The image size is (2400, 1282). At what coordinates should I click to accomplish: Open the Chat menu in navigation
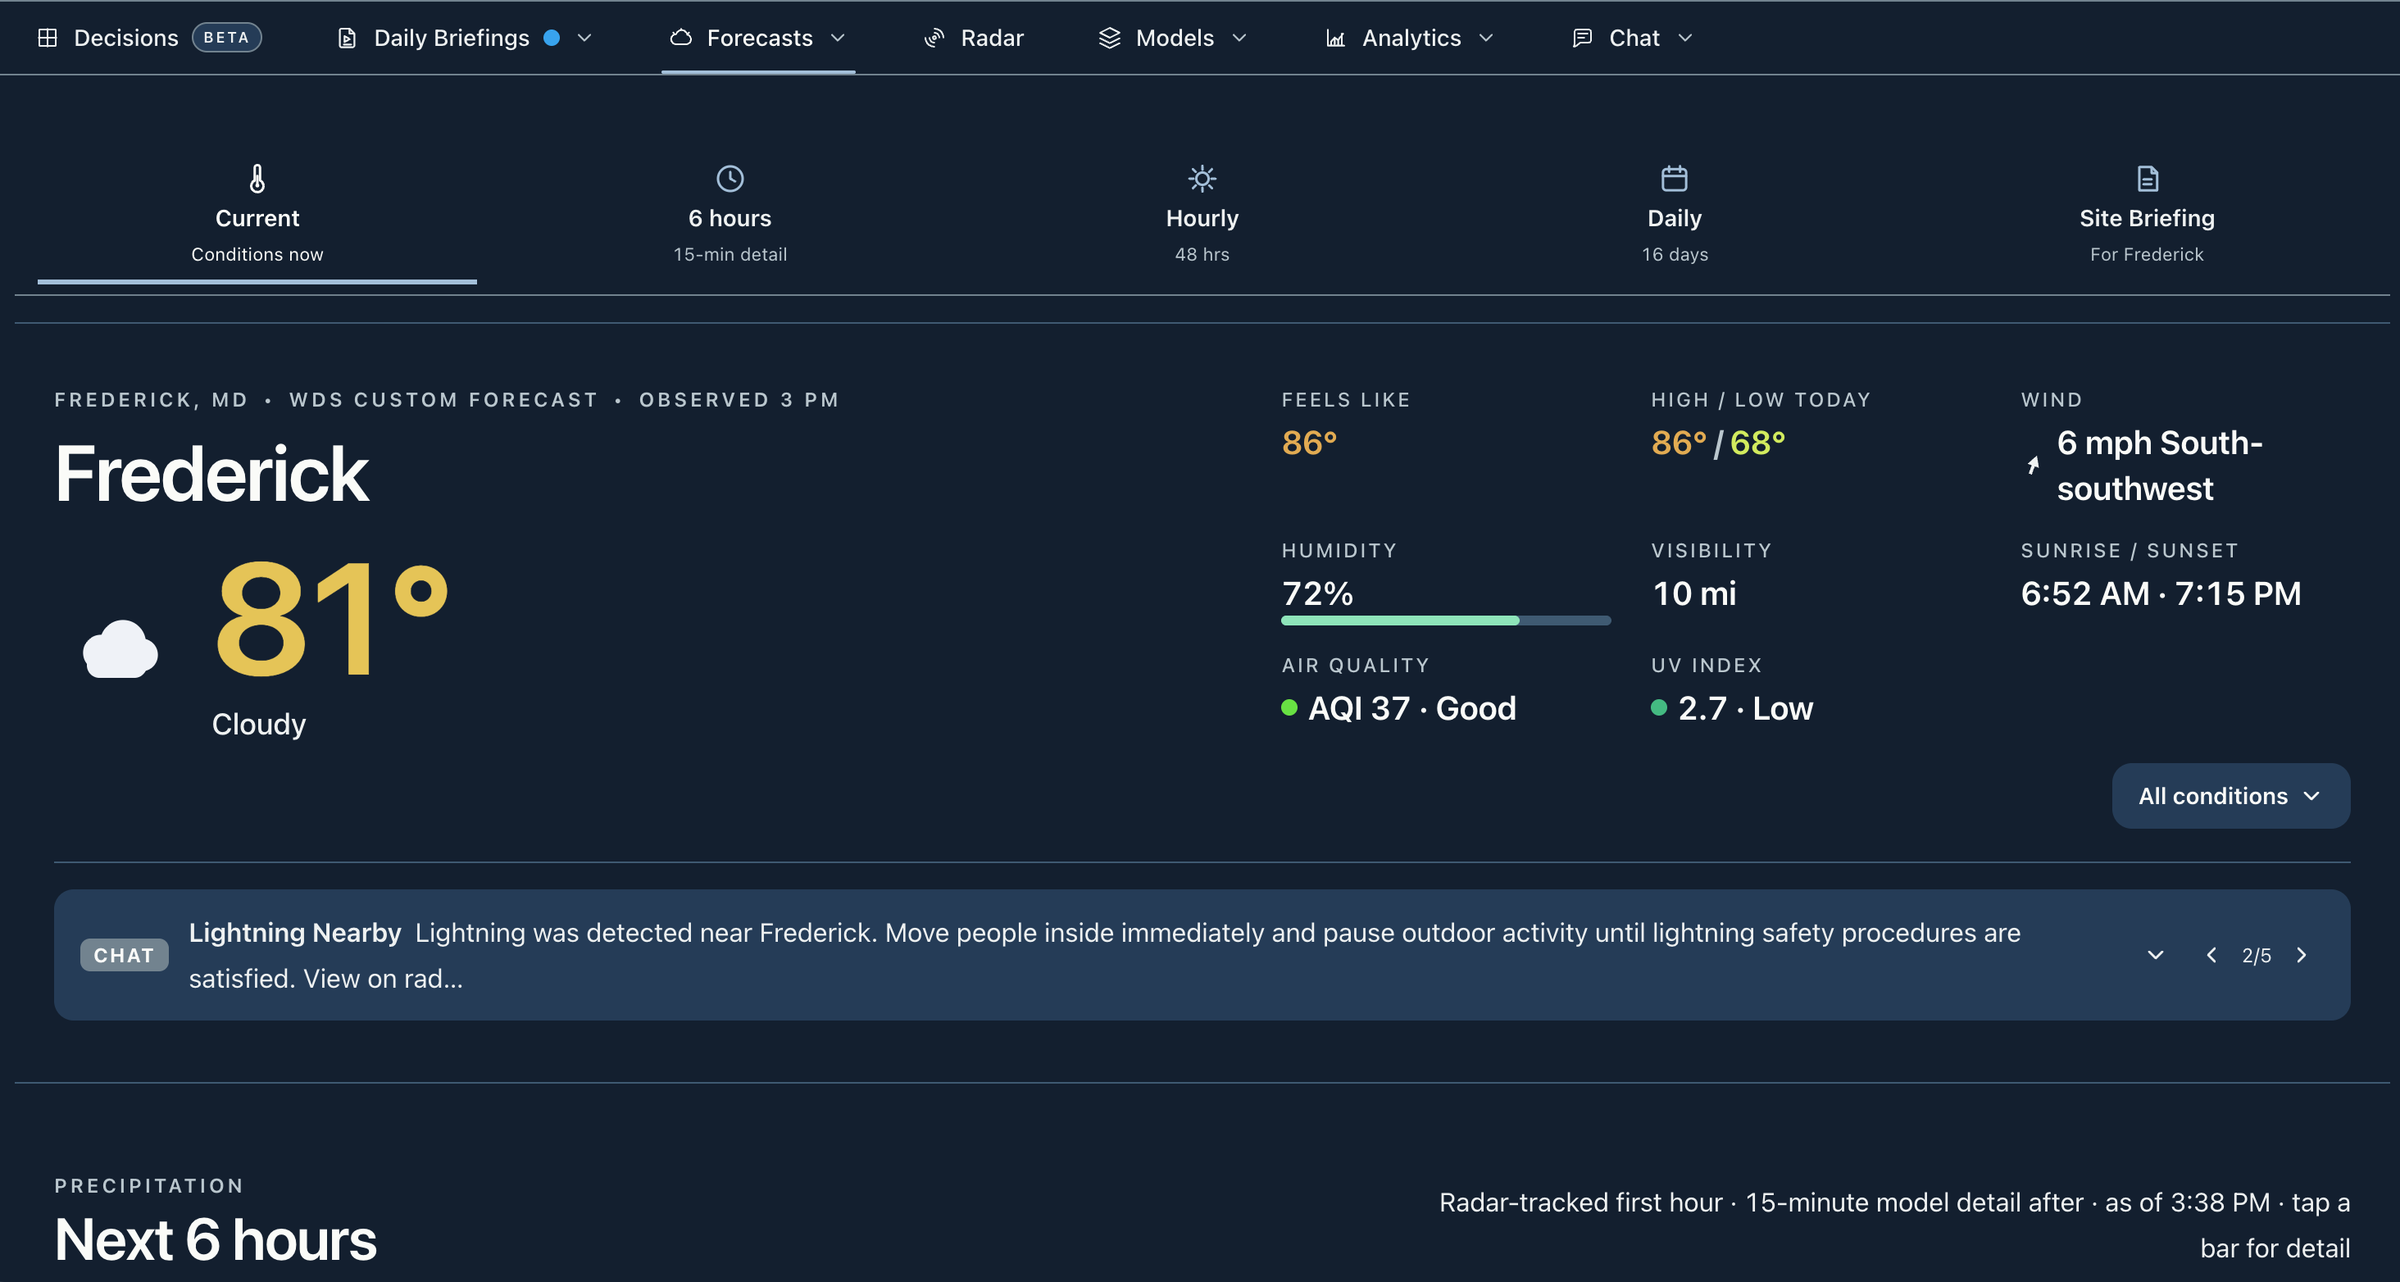[1632, 38]
